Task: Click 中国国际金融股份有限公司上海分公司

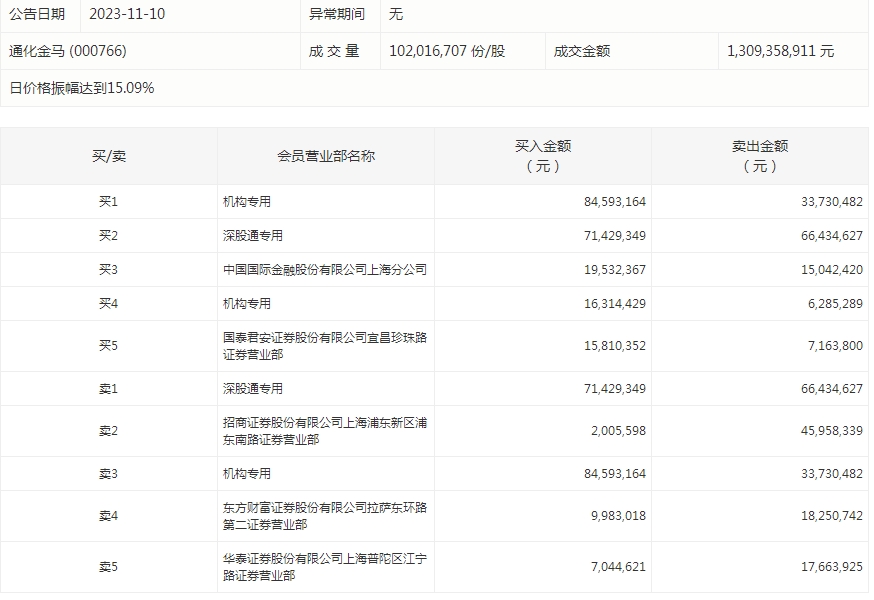Action: tap(325, 269)
